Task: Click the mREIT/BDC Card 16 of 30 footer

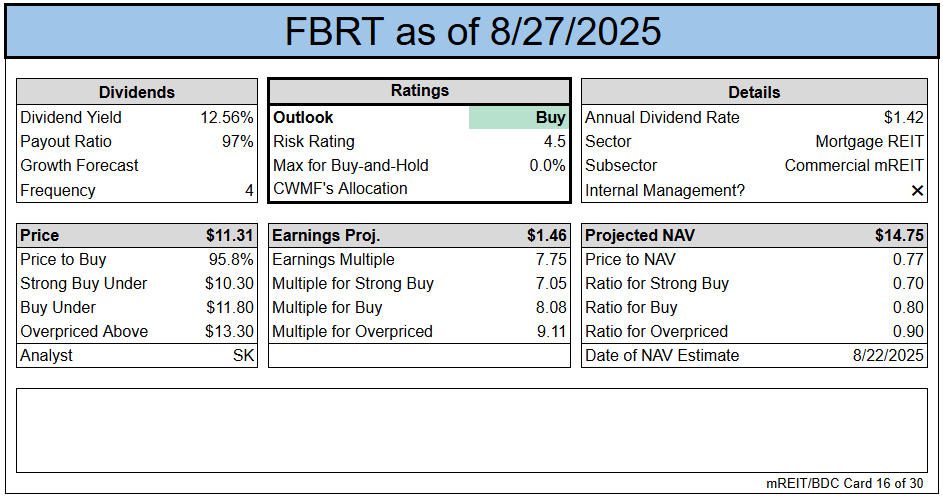Action: 844,483
